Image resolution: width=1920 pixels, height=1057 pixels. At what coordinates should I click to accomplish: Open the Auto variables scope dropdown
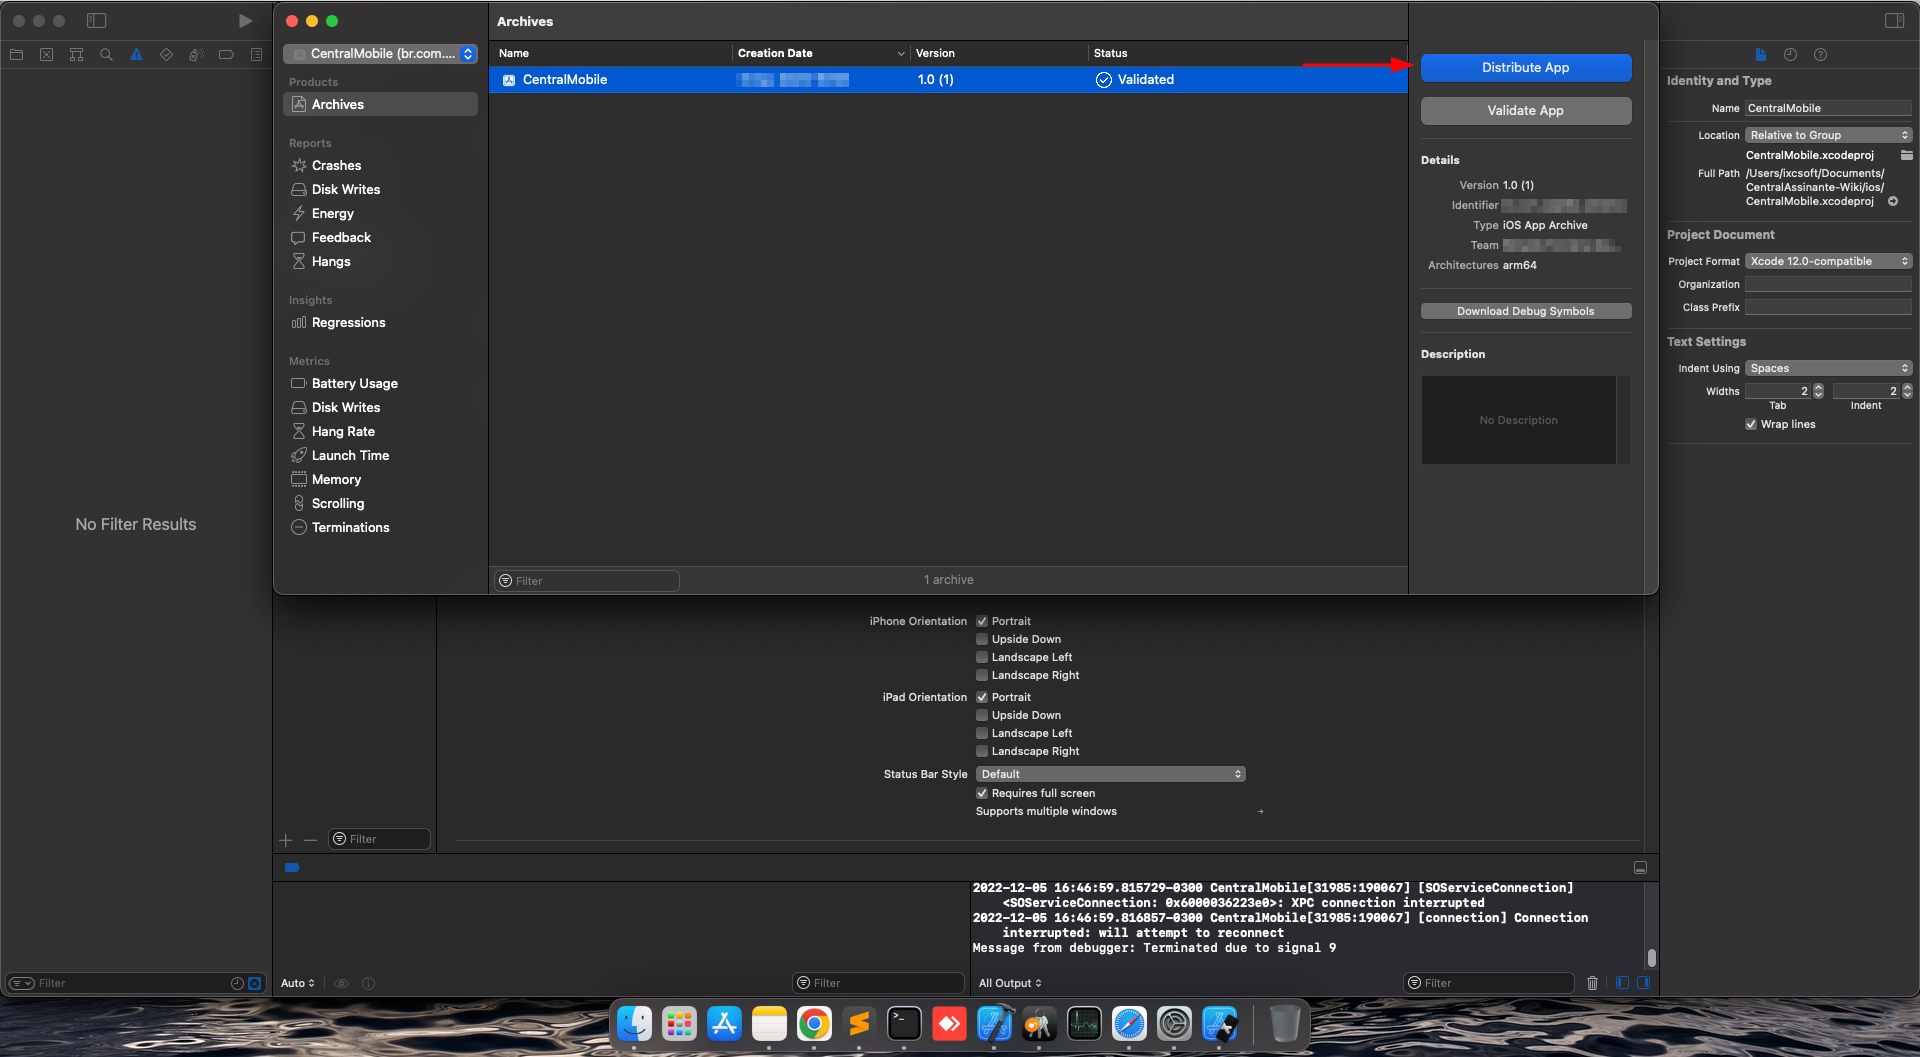(298, 983)
